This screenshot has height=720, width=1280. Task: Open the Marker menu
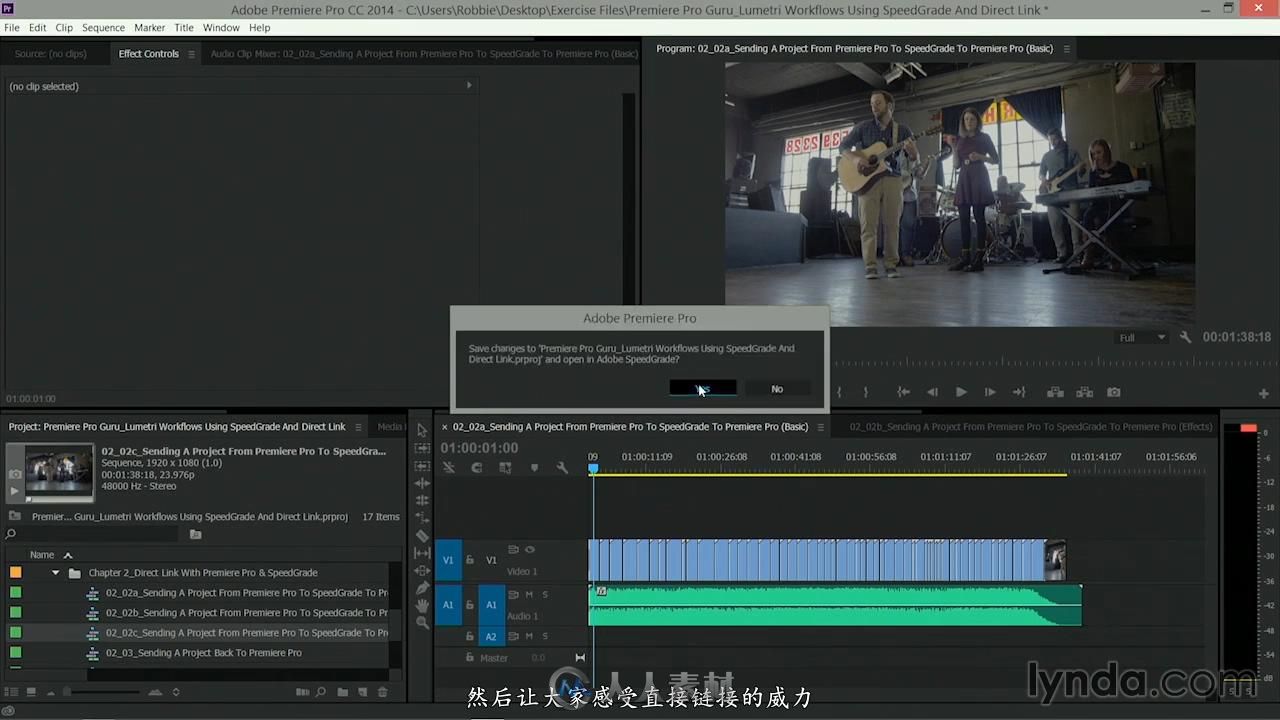[x=150, y=27]
